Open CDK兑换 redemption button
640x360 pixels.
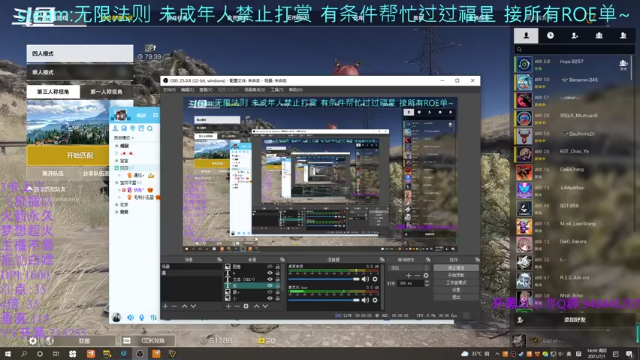(x=148, y=340)
